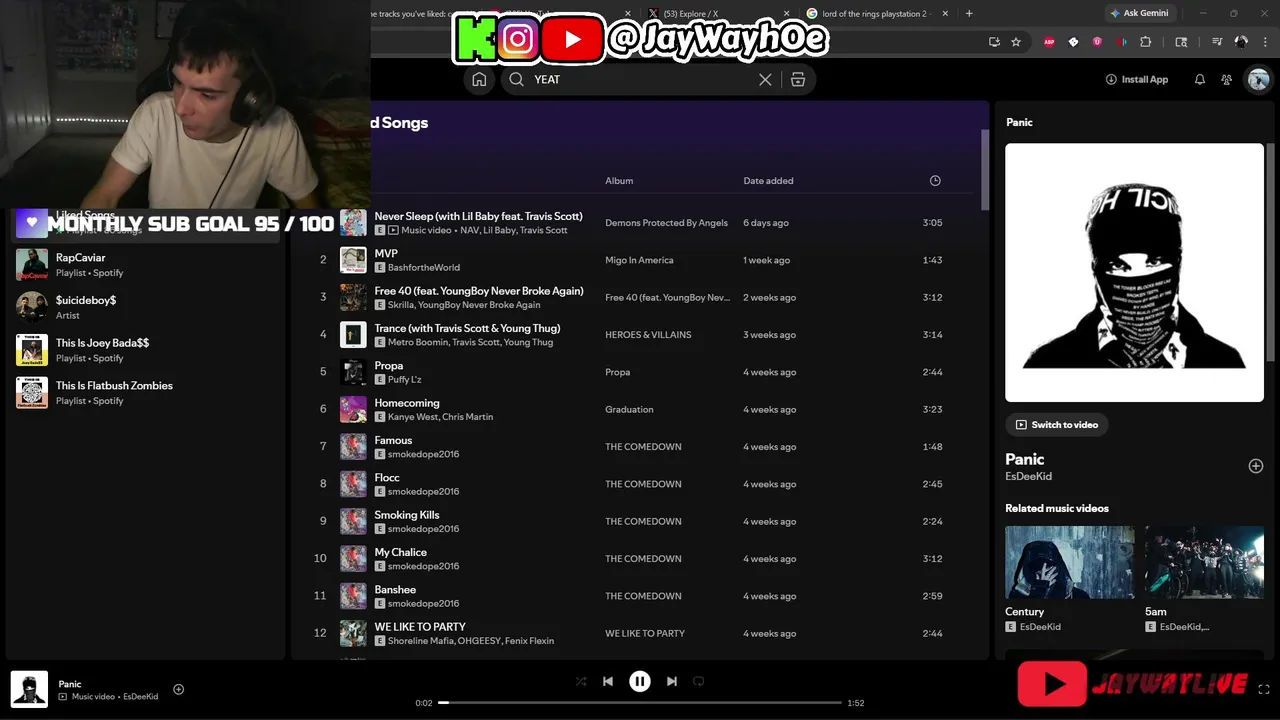Skip to the next track
1280x720 pixels.
coord(672,681)
